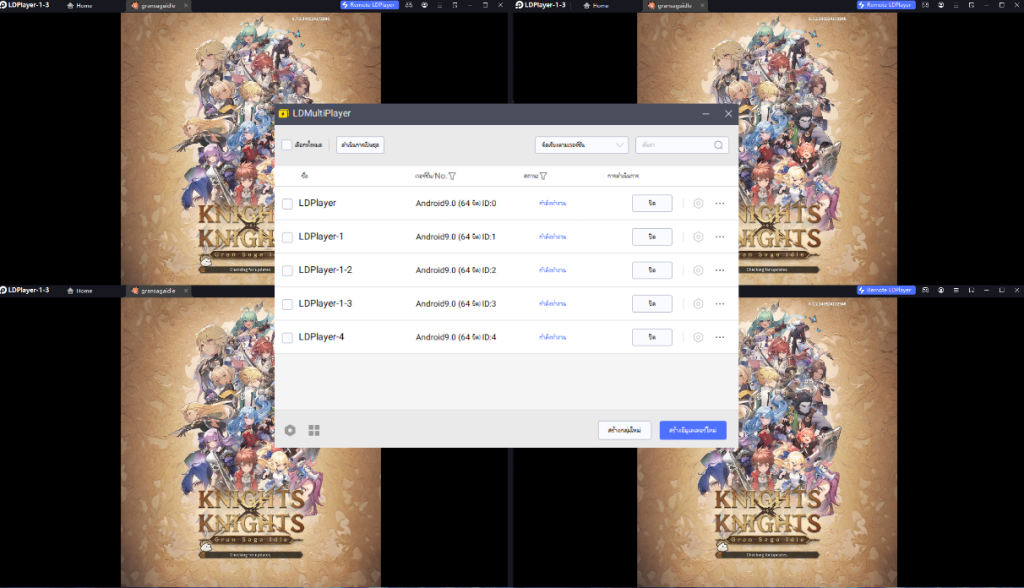Click Remote LDPlayer in bottom-right emulator window
The height and width of the screenshot is (588, 1024).
click(x=886, y=290)
